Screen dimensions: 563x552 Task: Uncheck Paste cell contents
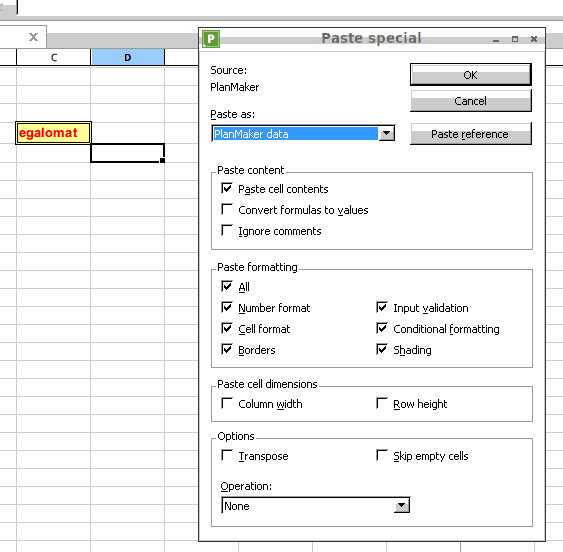click(227, 188)
